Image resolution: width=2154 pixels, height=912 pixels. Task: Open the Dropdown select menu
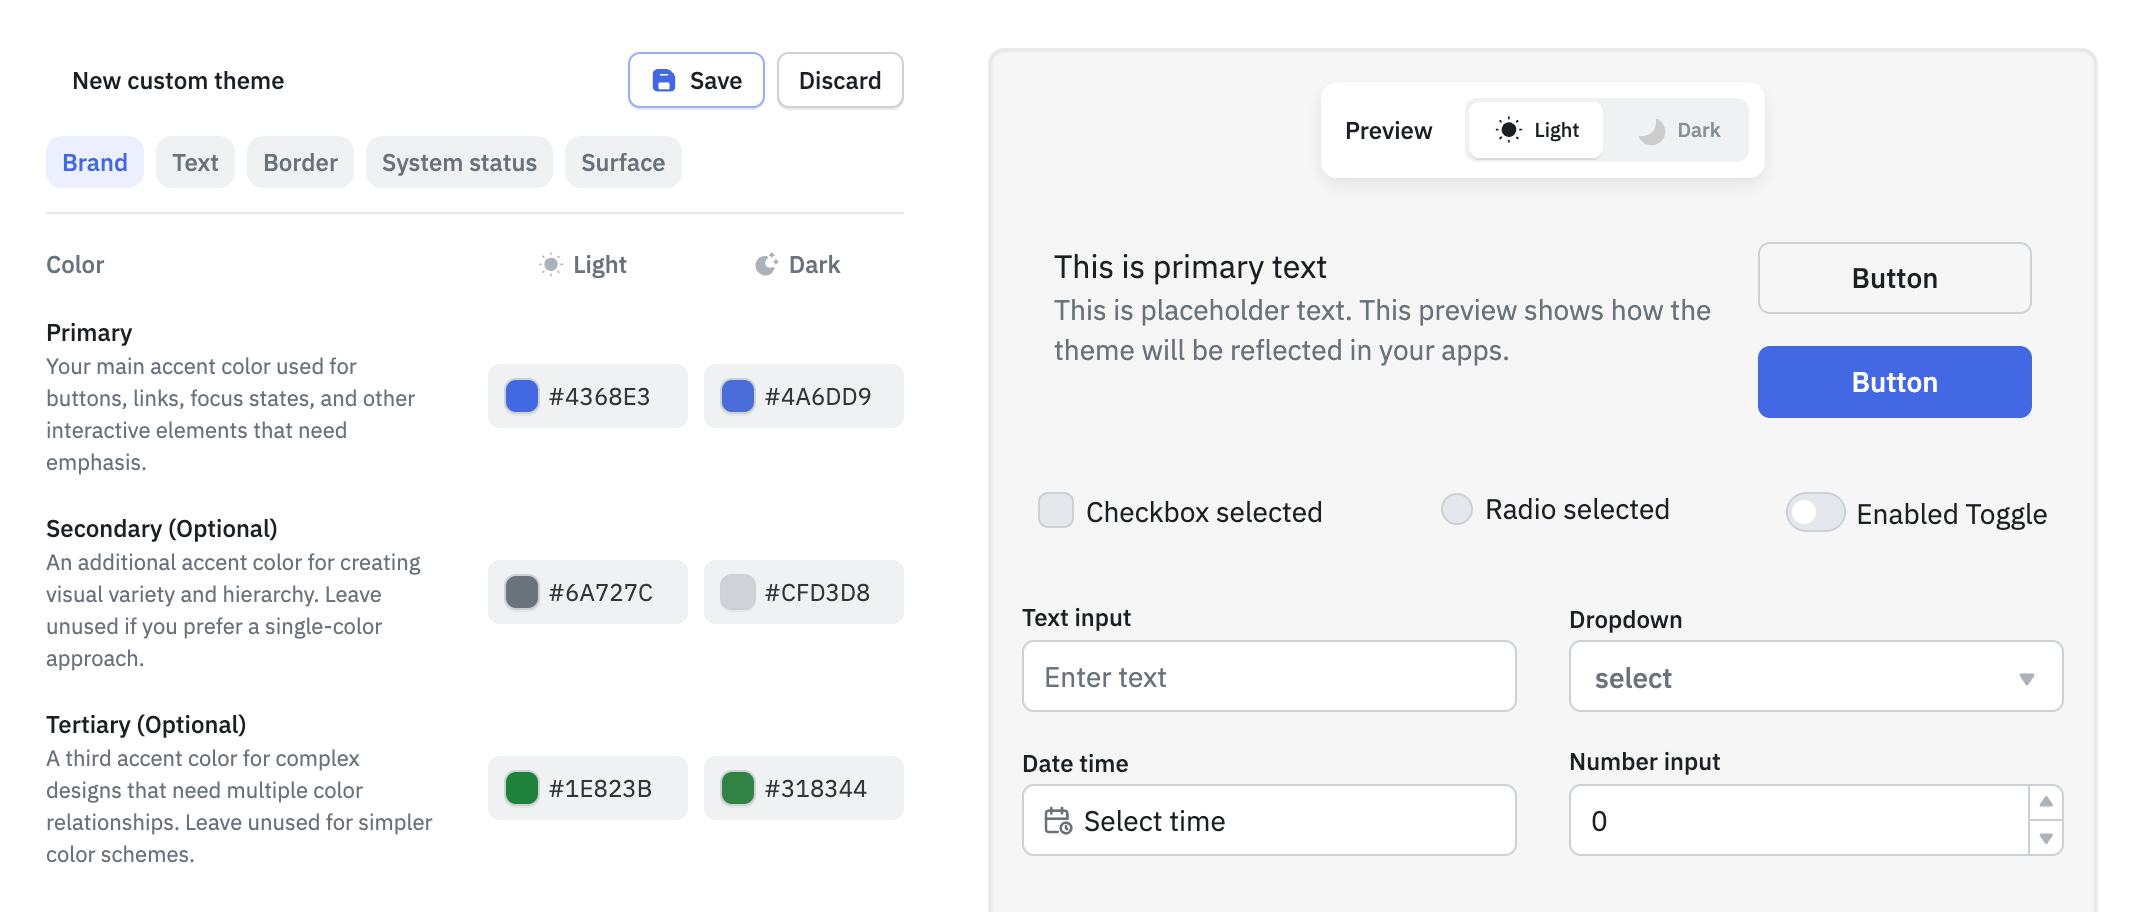coord(1814,677)
